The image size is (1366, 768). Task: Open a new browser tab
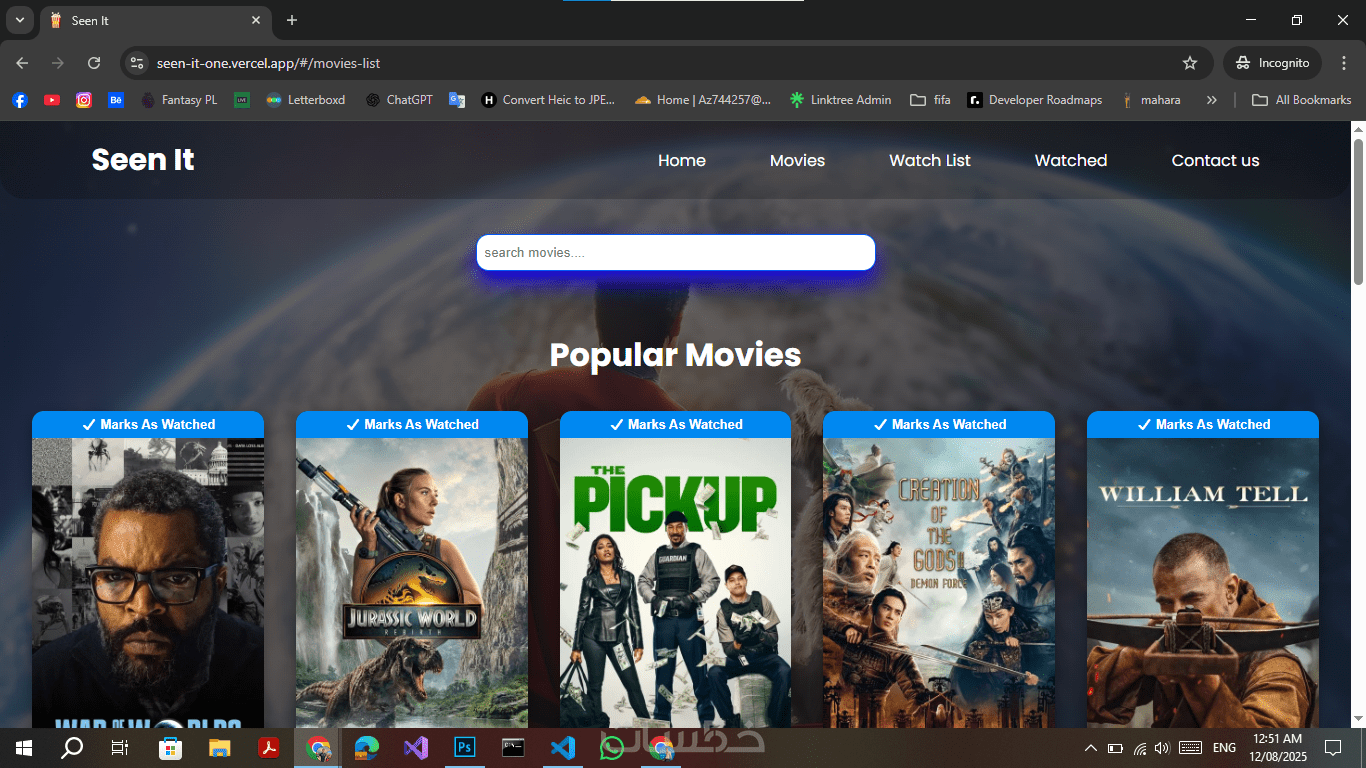point(292,20)
